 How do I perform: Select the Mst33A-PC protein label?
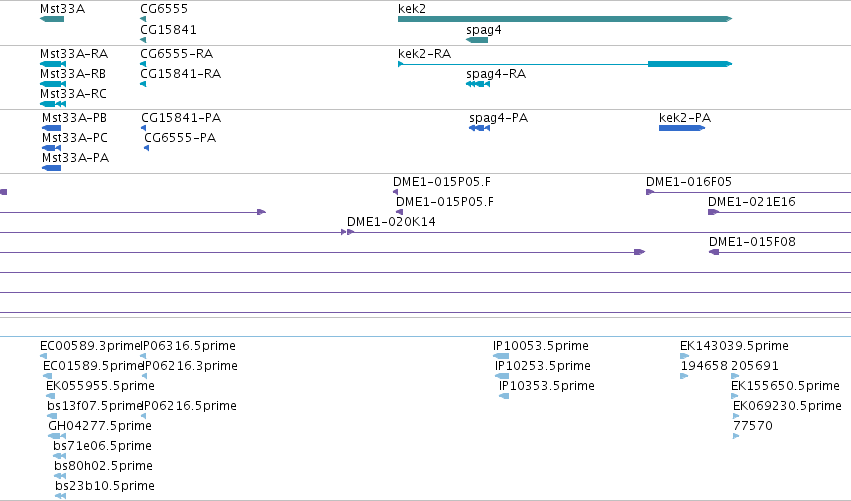pos(75,138)
